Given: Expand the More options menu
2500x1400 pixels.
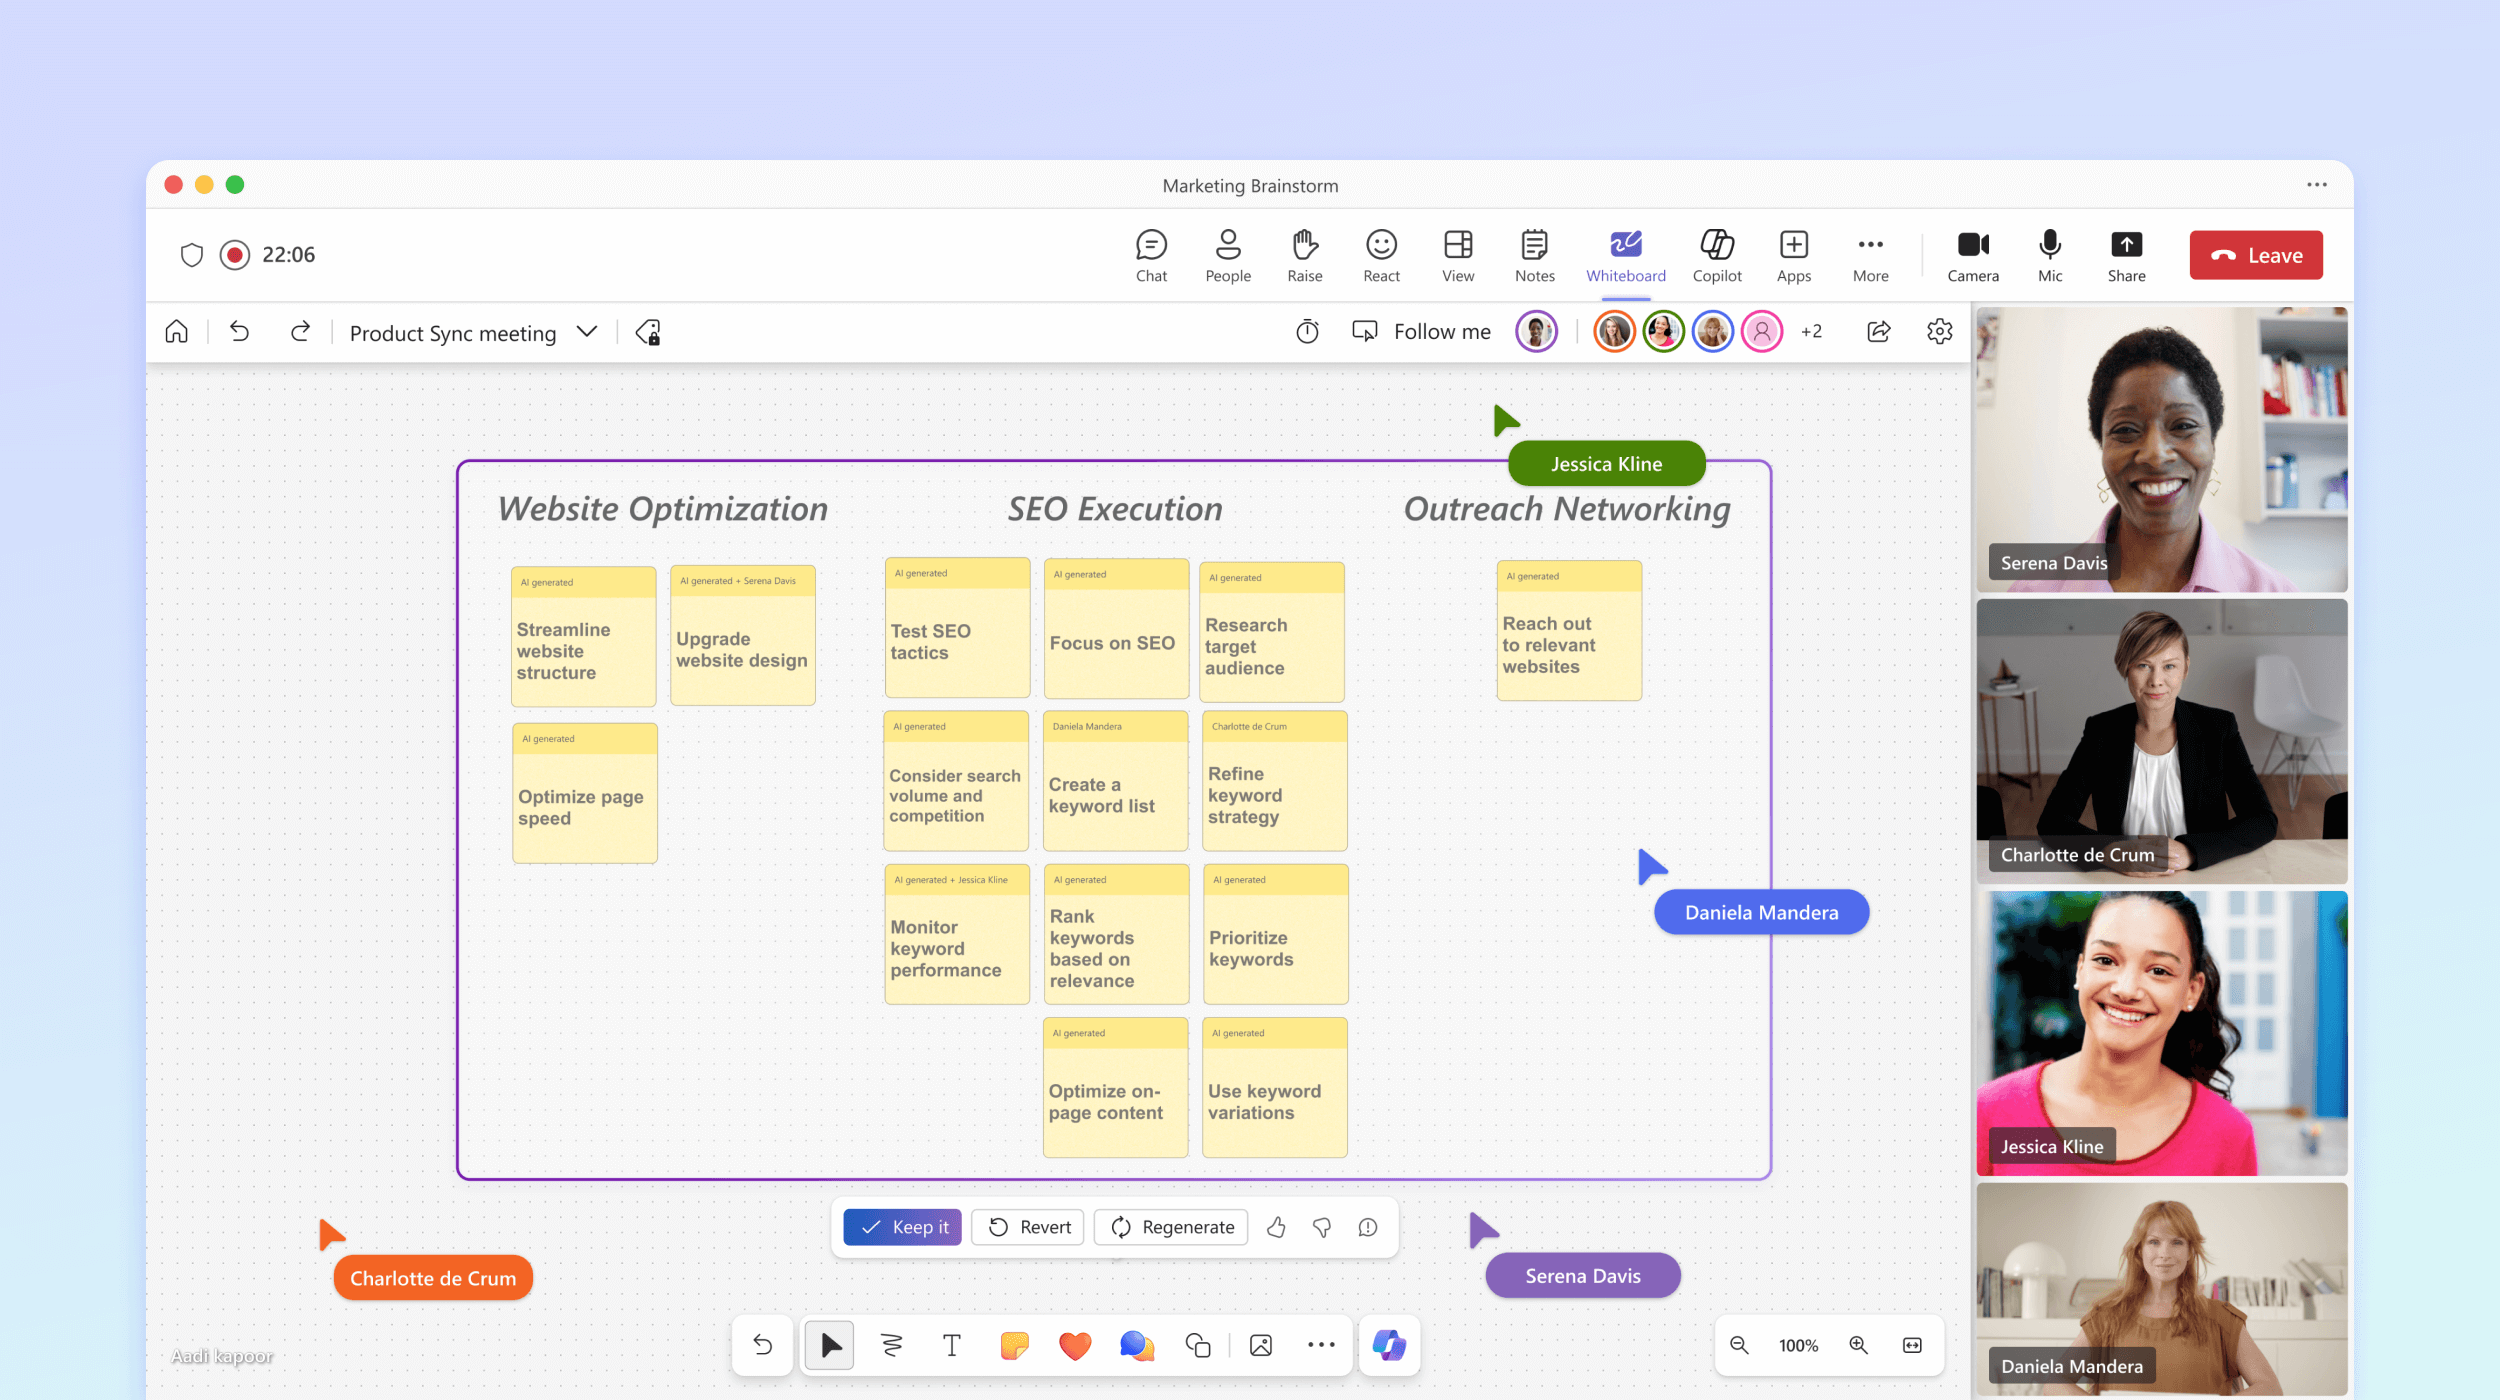Looking at the screenshot, I should (1870, 254).
